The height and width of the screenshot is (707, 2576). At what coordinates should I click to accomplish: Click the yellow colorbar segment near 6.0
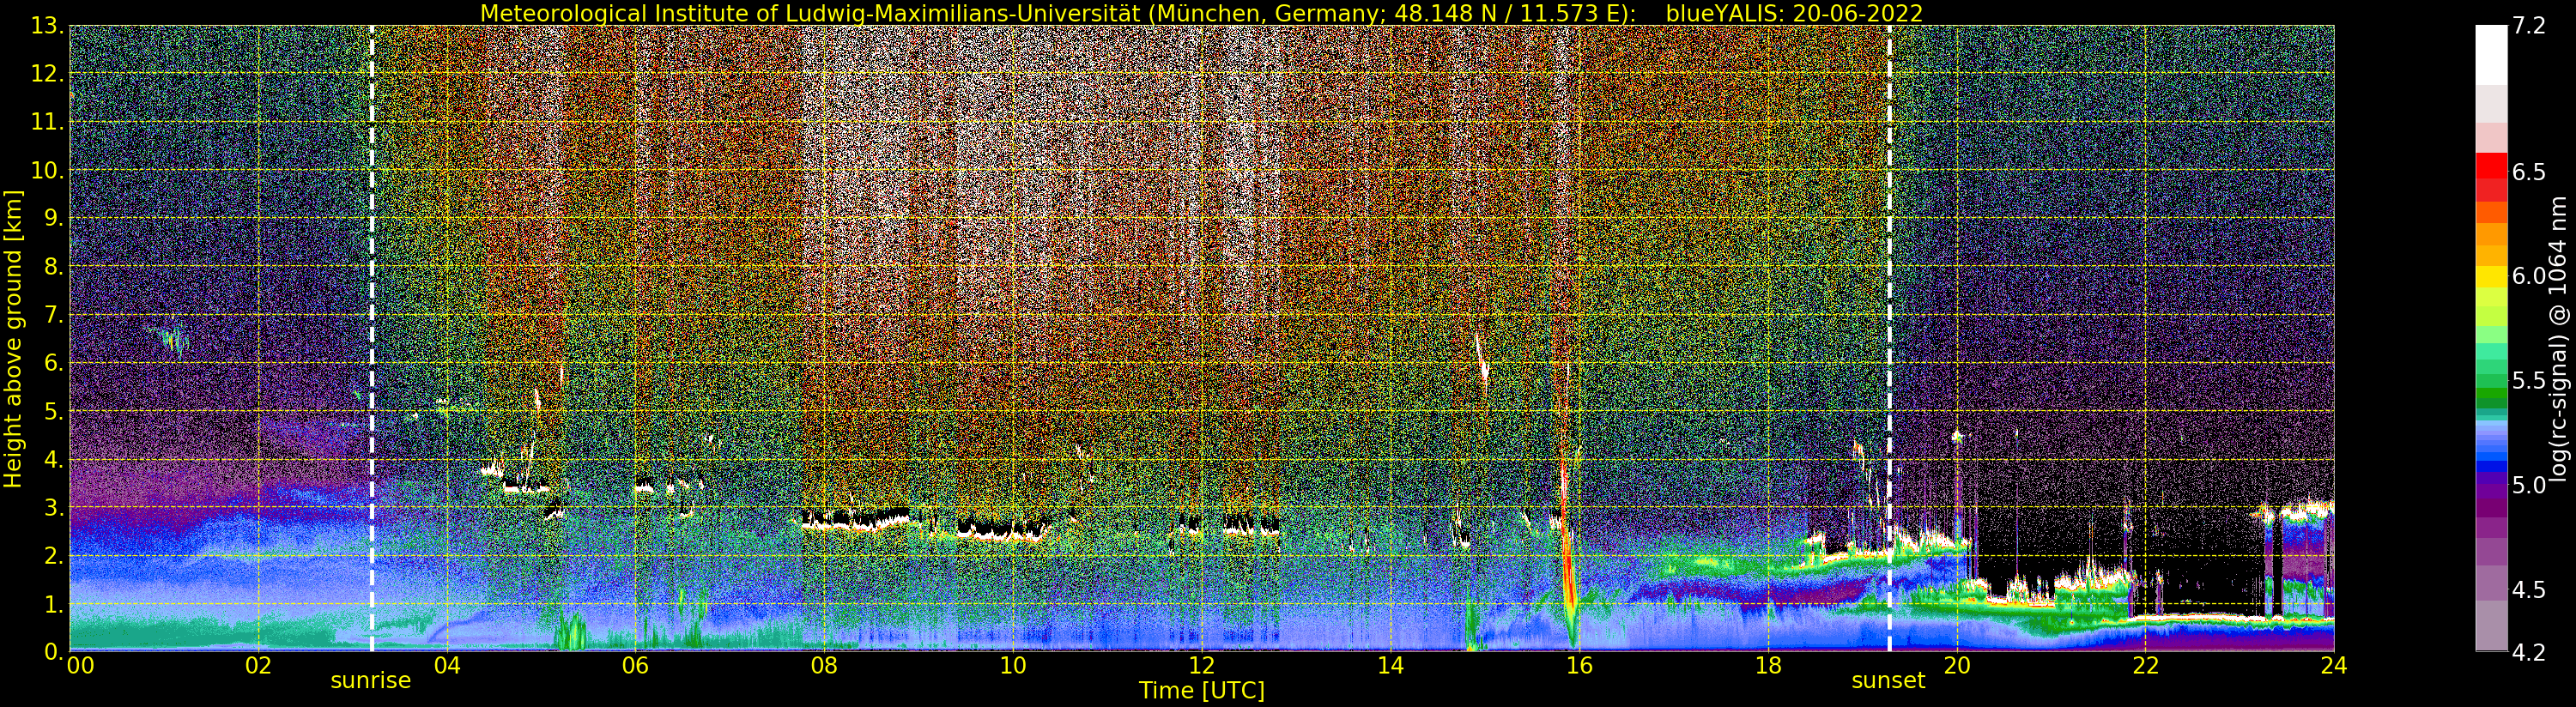point(2491,277)
